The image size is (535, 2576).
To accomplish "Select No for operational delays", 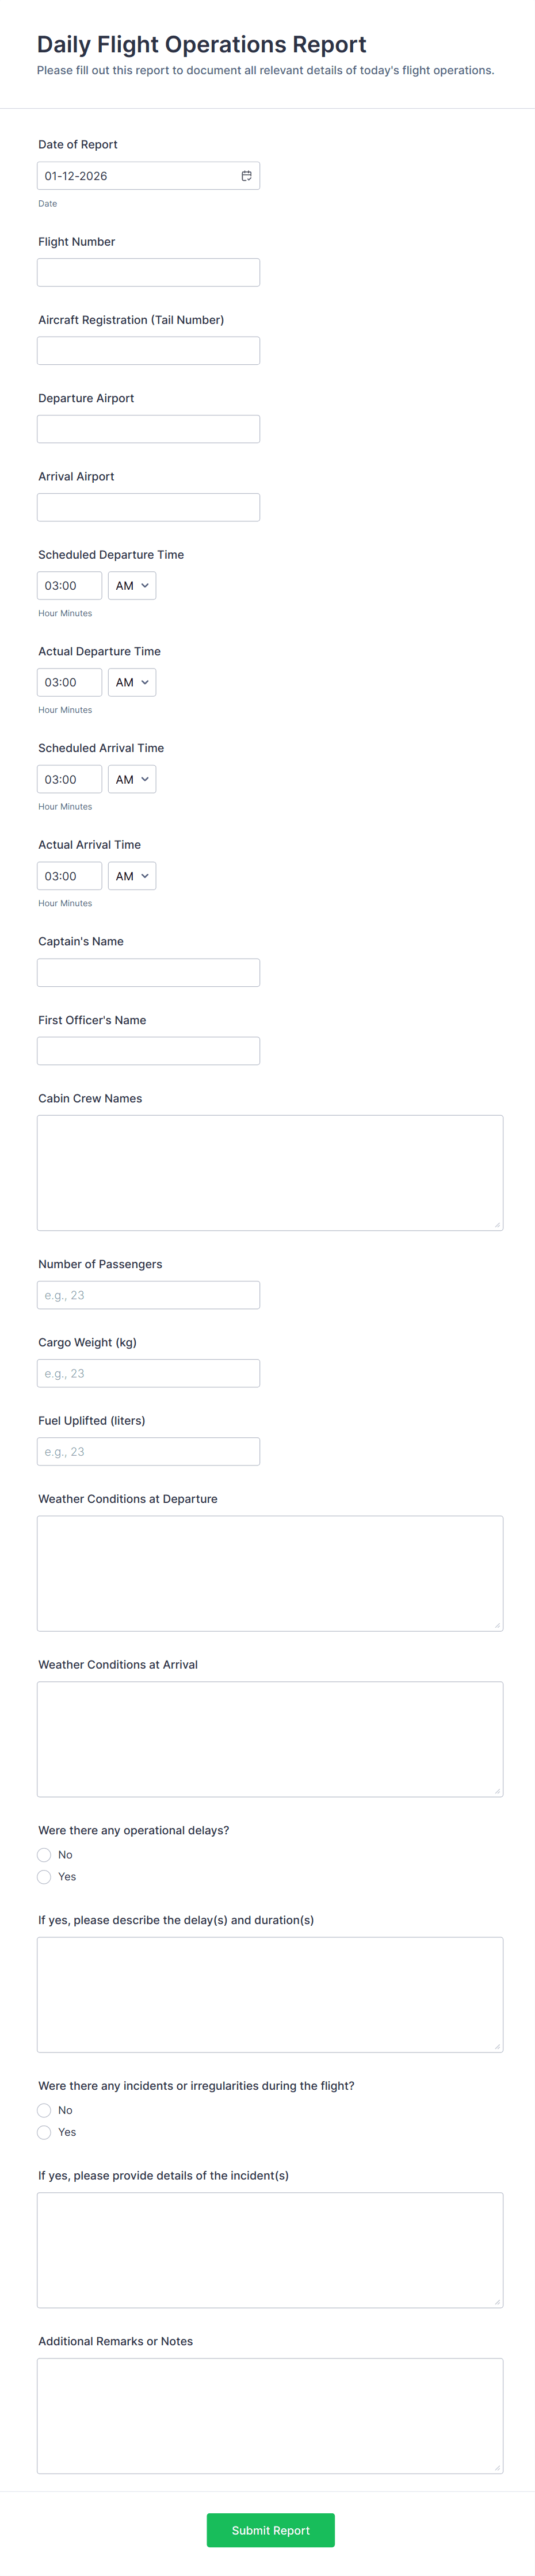I will (44, 1855).
